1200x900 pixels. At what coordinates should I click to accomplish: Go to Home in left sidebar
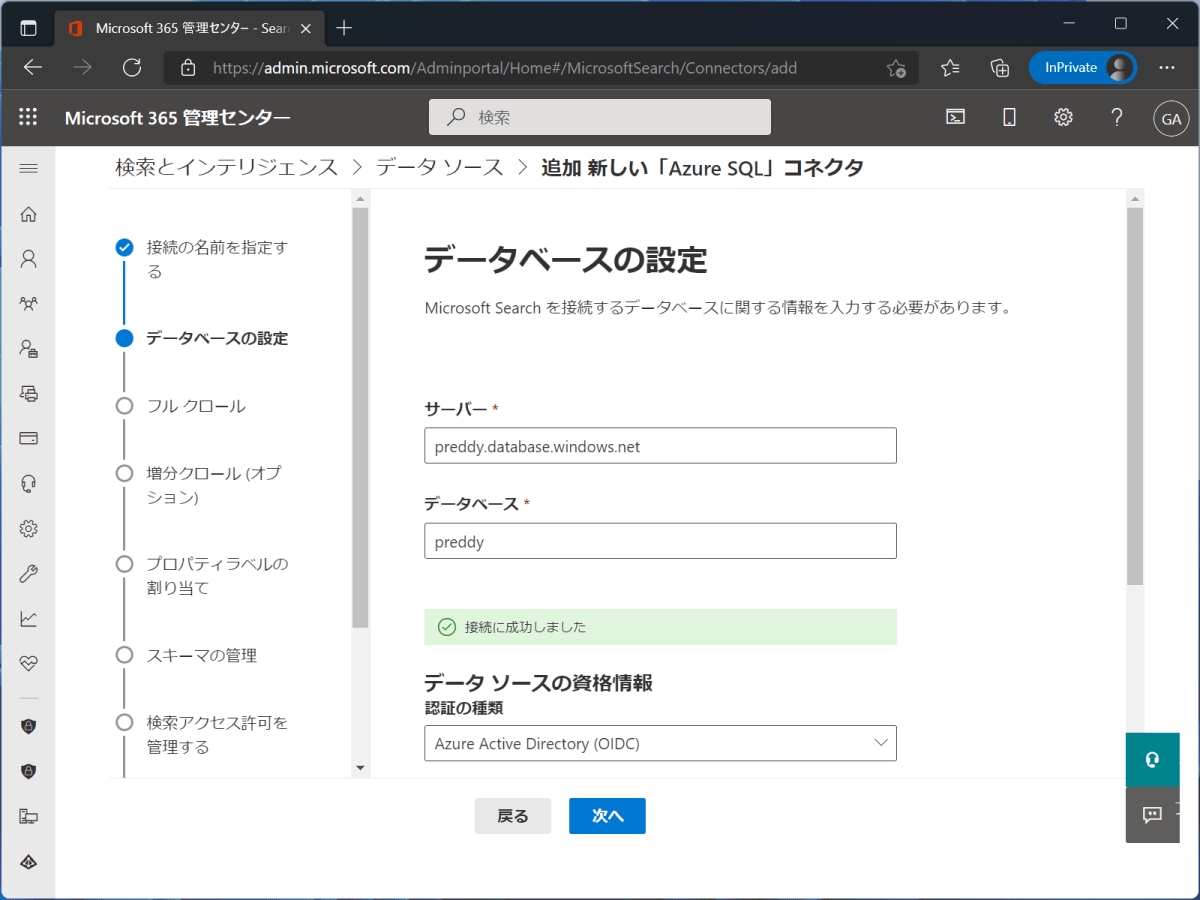tap(28, 214)
